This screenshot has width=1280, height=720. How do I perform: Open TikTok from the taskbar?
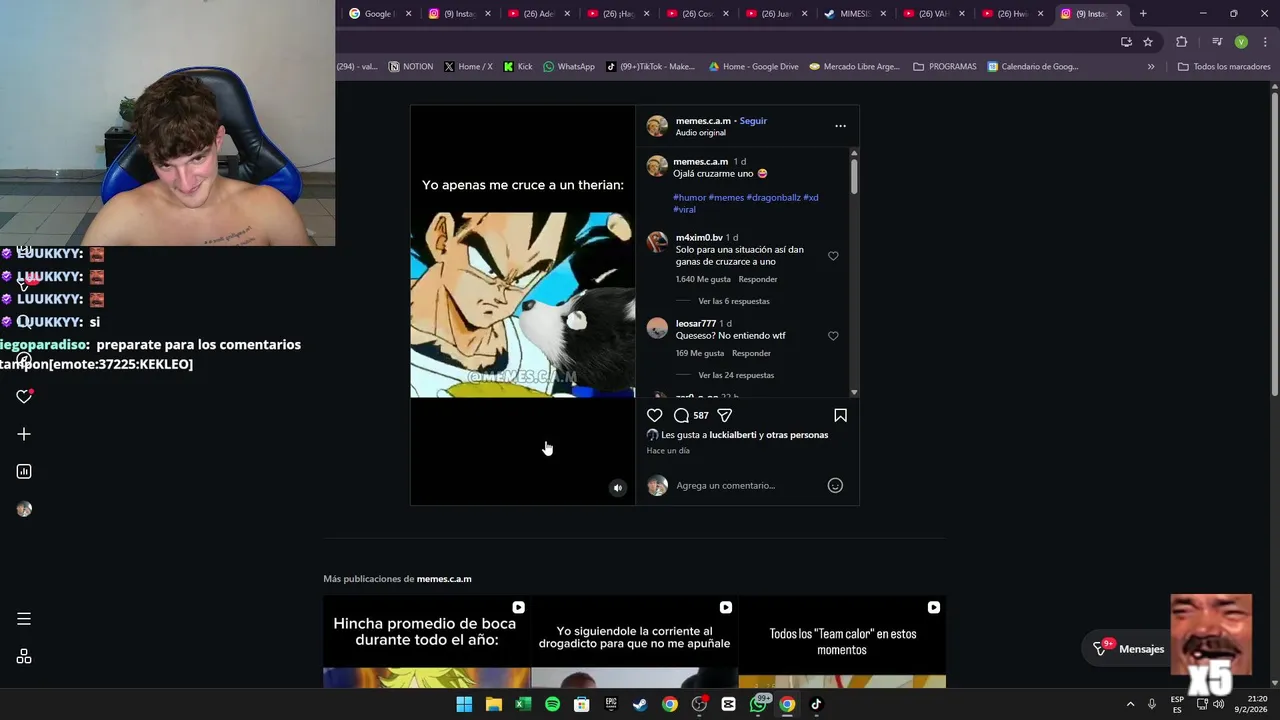[816, 704]
